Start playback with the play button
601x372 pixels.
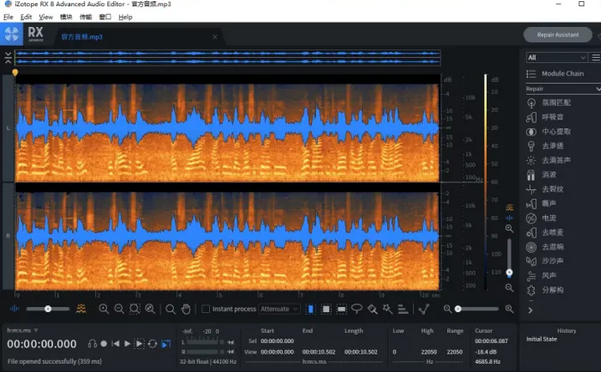(127, 344)
